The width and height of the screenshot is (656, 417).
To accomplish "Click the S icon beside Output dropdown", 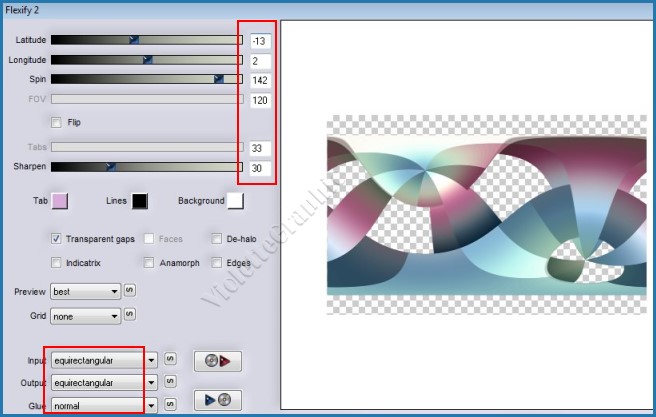I will coord(170,383).
